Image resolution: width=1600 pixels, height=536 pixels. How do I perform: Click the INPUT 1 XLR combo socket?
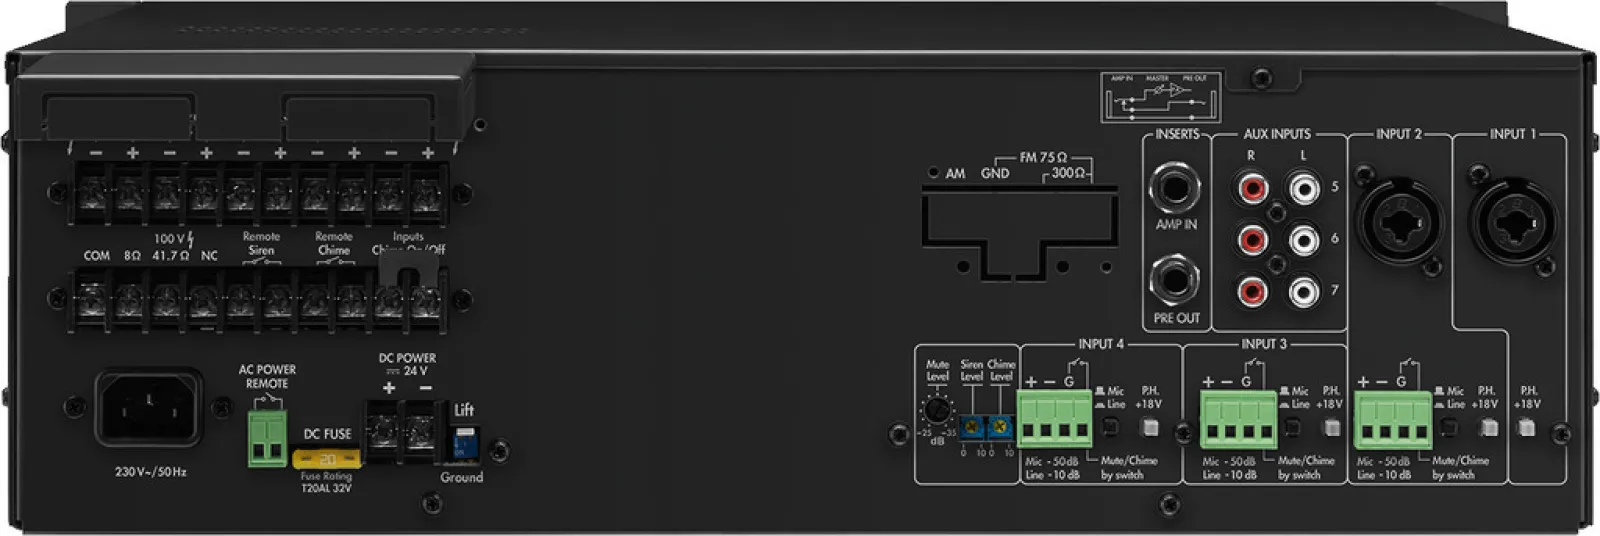pos(1514,223)
